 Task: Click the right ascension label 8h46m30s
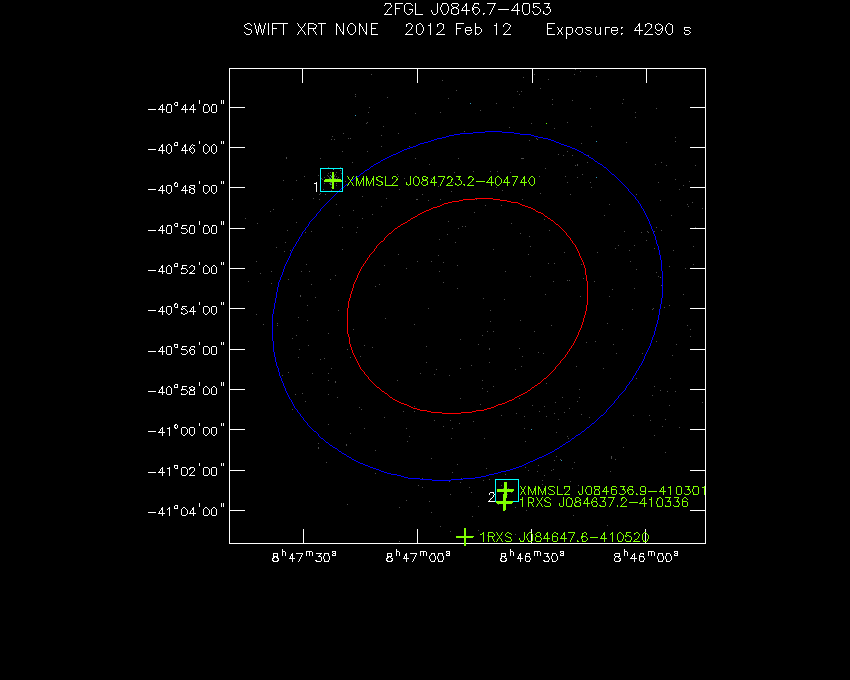532,557
